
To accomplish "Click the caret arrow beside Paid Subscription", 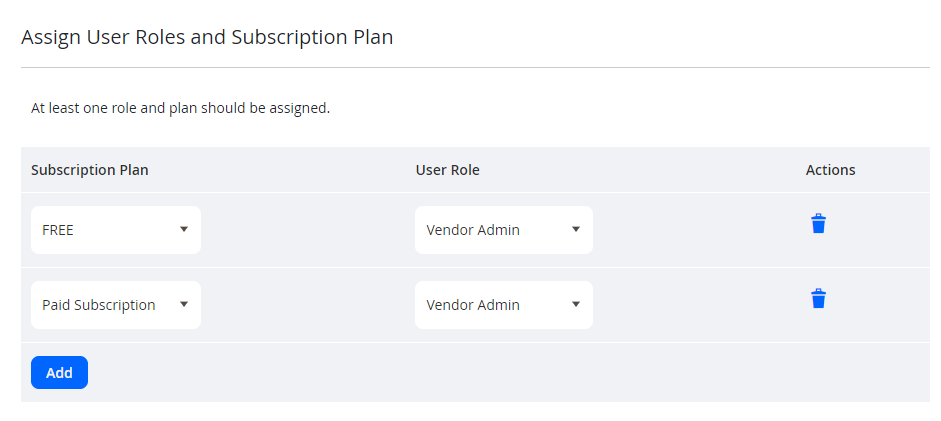I will (184, 305).
